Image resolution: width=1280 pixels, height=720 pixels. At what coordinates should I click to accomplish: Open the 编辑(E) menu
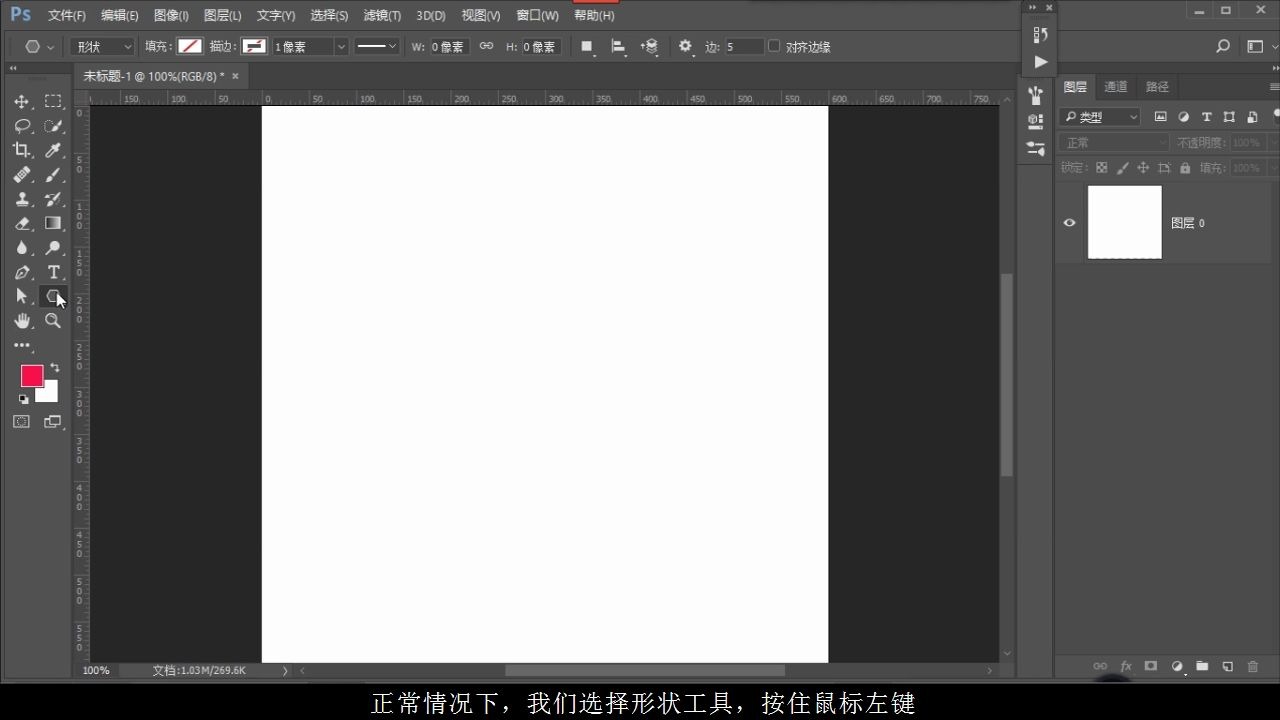[120, 15]
